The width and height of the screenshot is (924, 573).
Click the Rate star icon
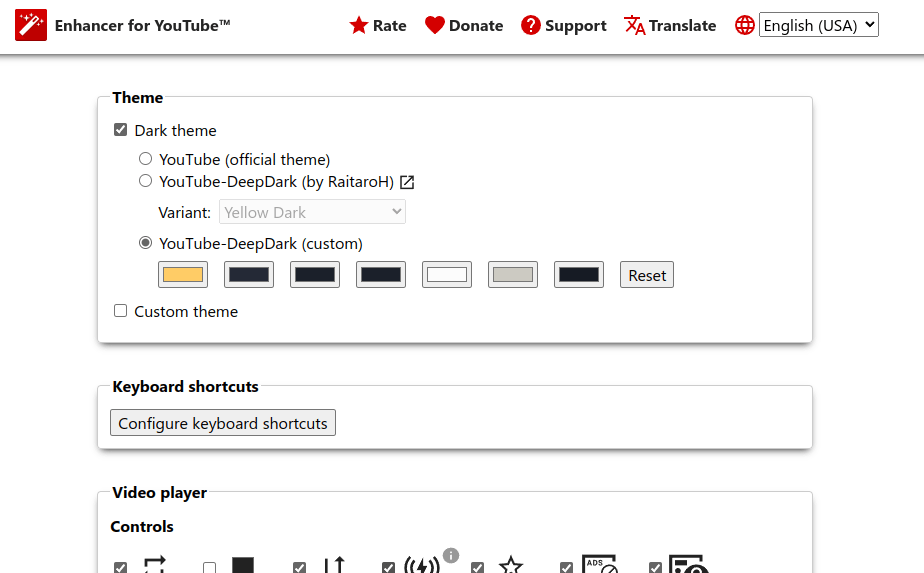point(359,25)
